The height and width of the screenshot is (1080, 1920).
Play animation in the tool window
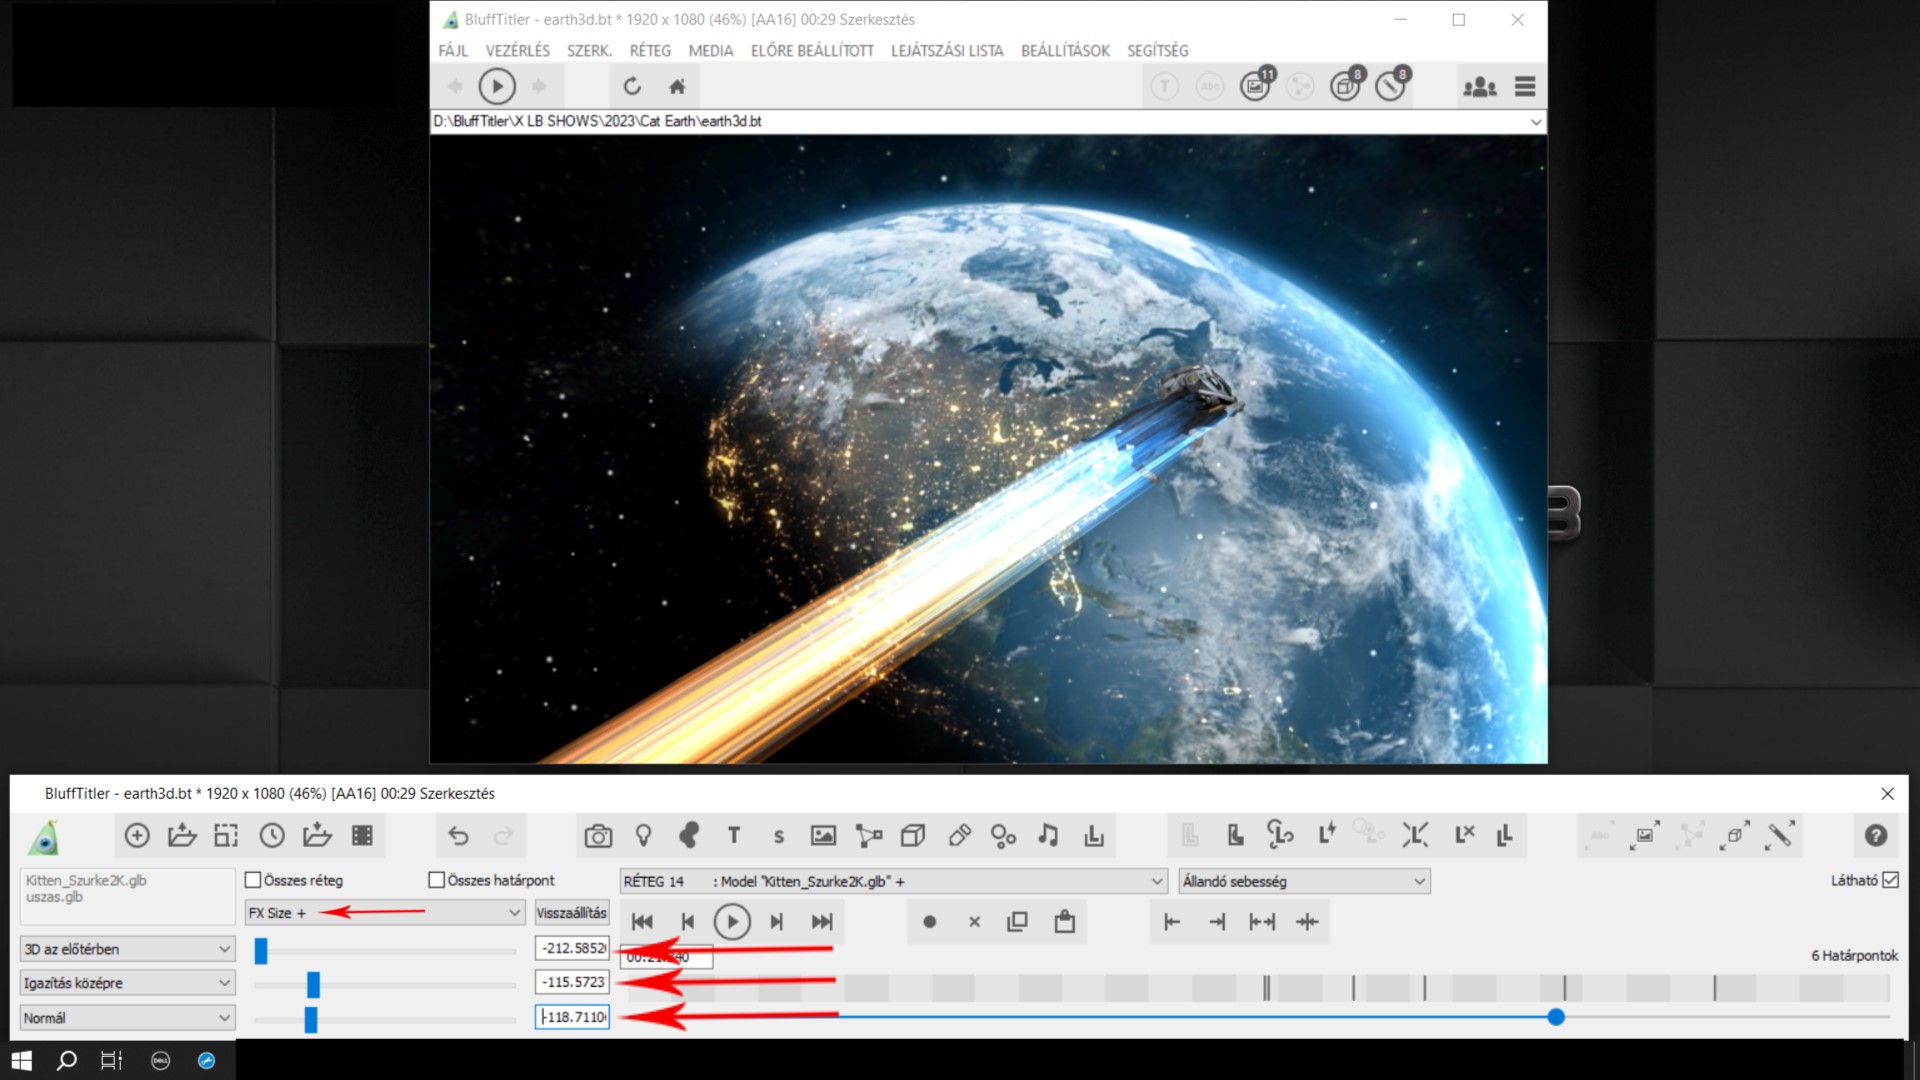pos(732,922)
